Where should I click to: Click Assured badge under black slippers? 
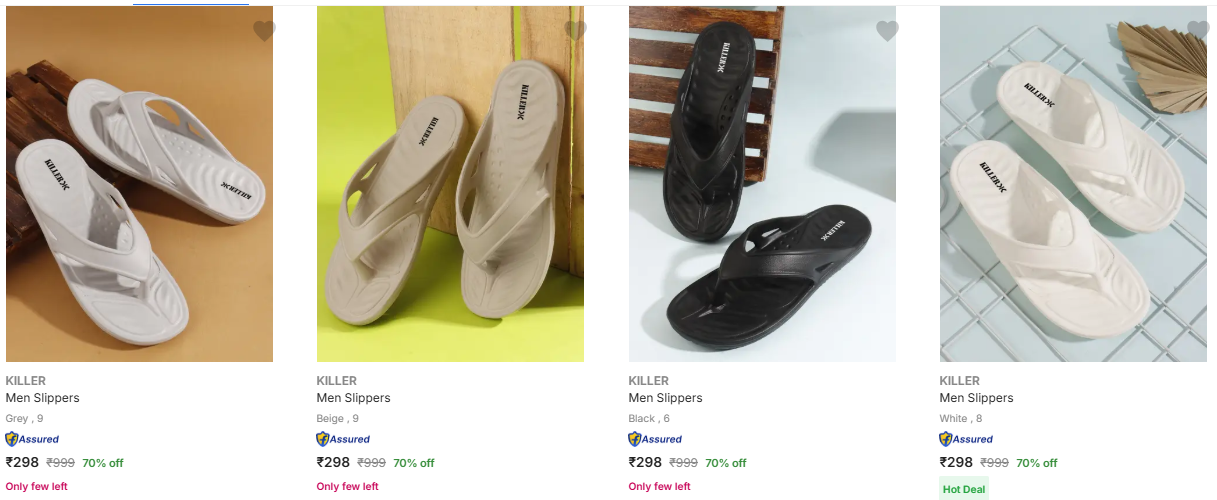[655, 439]
